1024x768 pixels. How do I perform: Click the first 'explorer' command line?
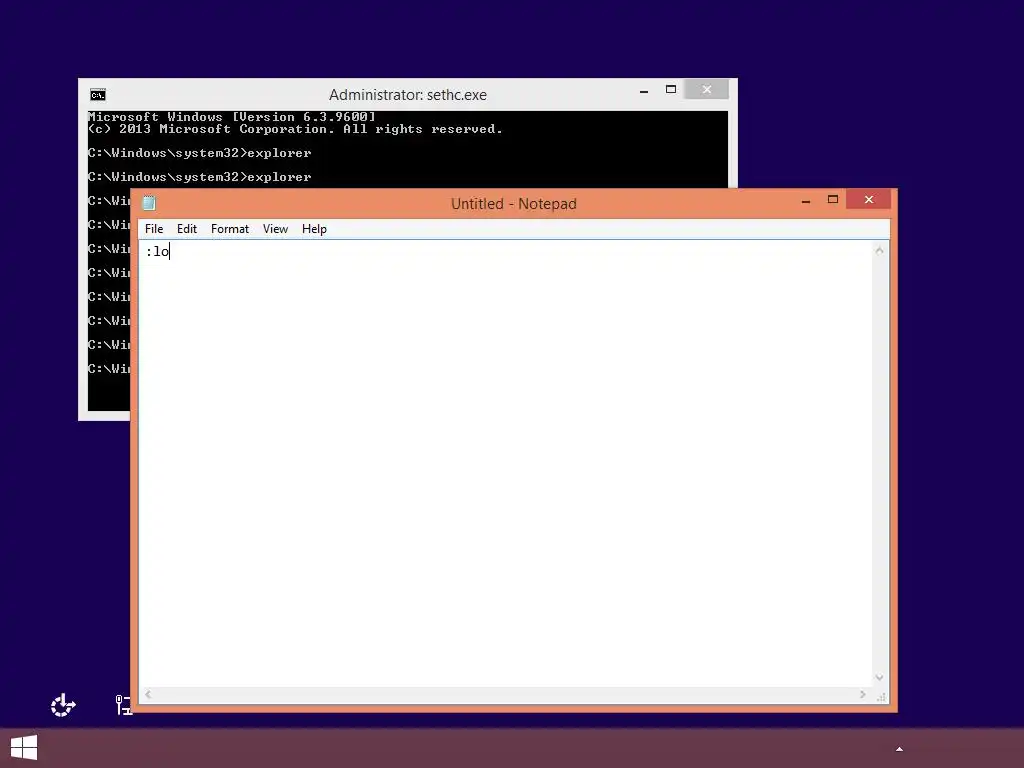(x=199, y=153)
